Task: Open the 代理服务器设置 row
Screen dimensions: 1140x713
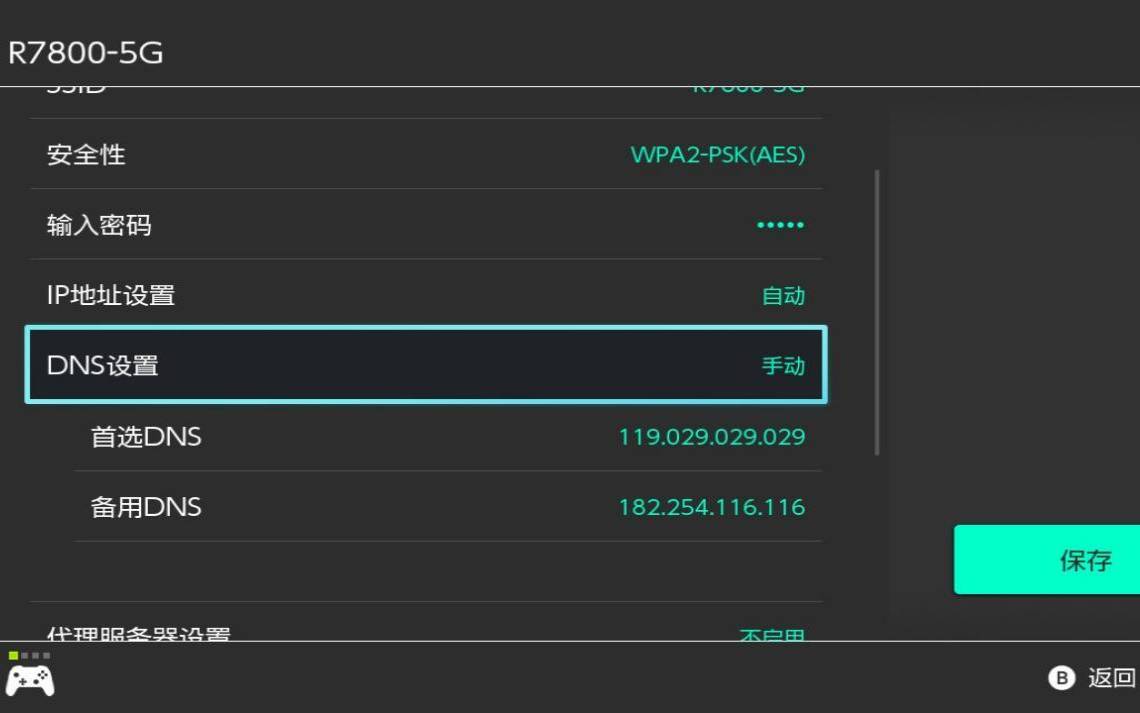Action: pyautogui.click(x=425, y=632)
